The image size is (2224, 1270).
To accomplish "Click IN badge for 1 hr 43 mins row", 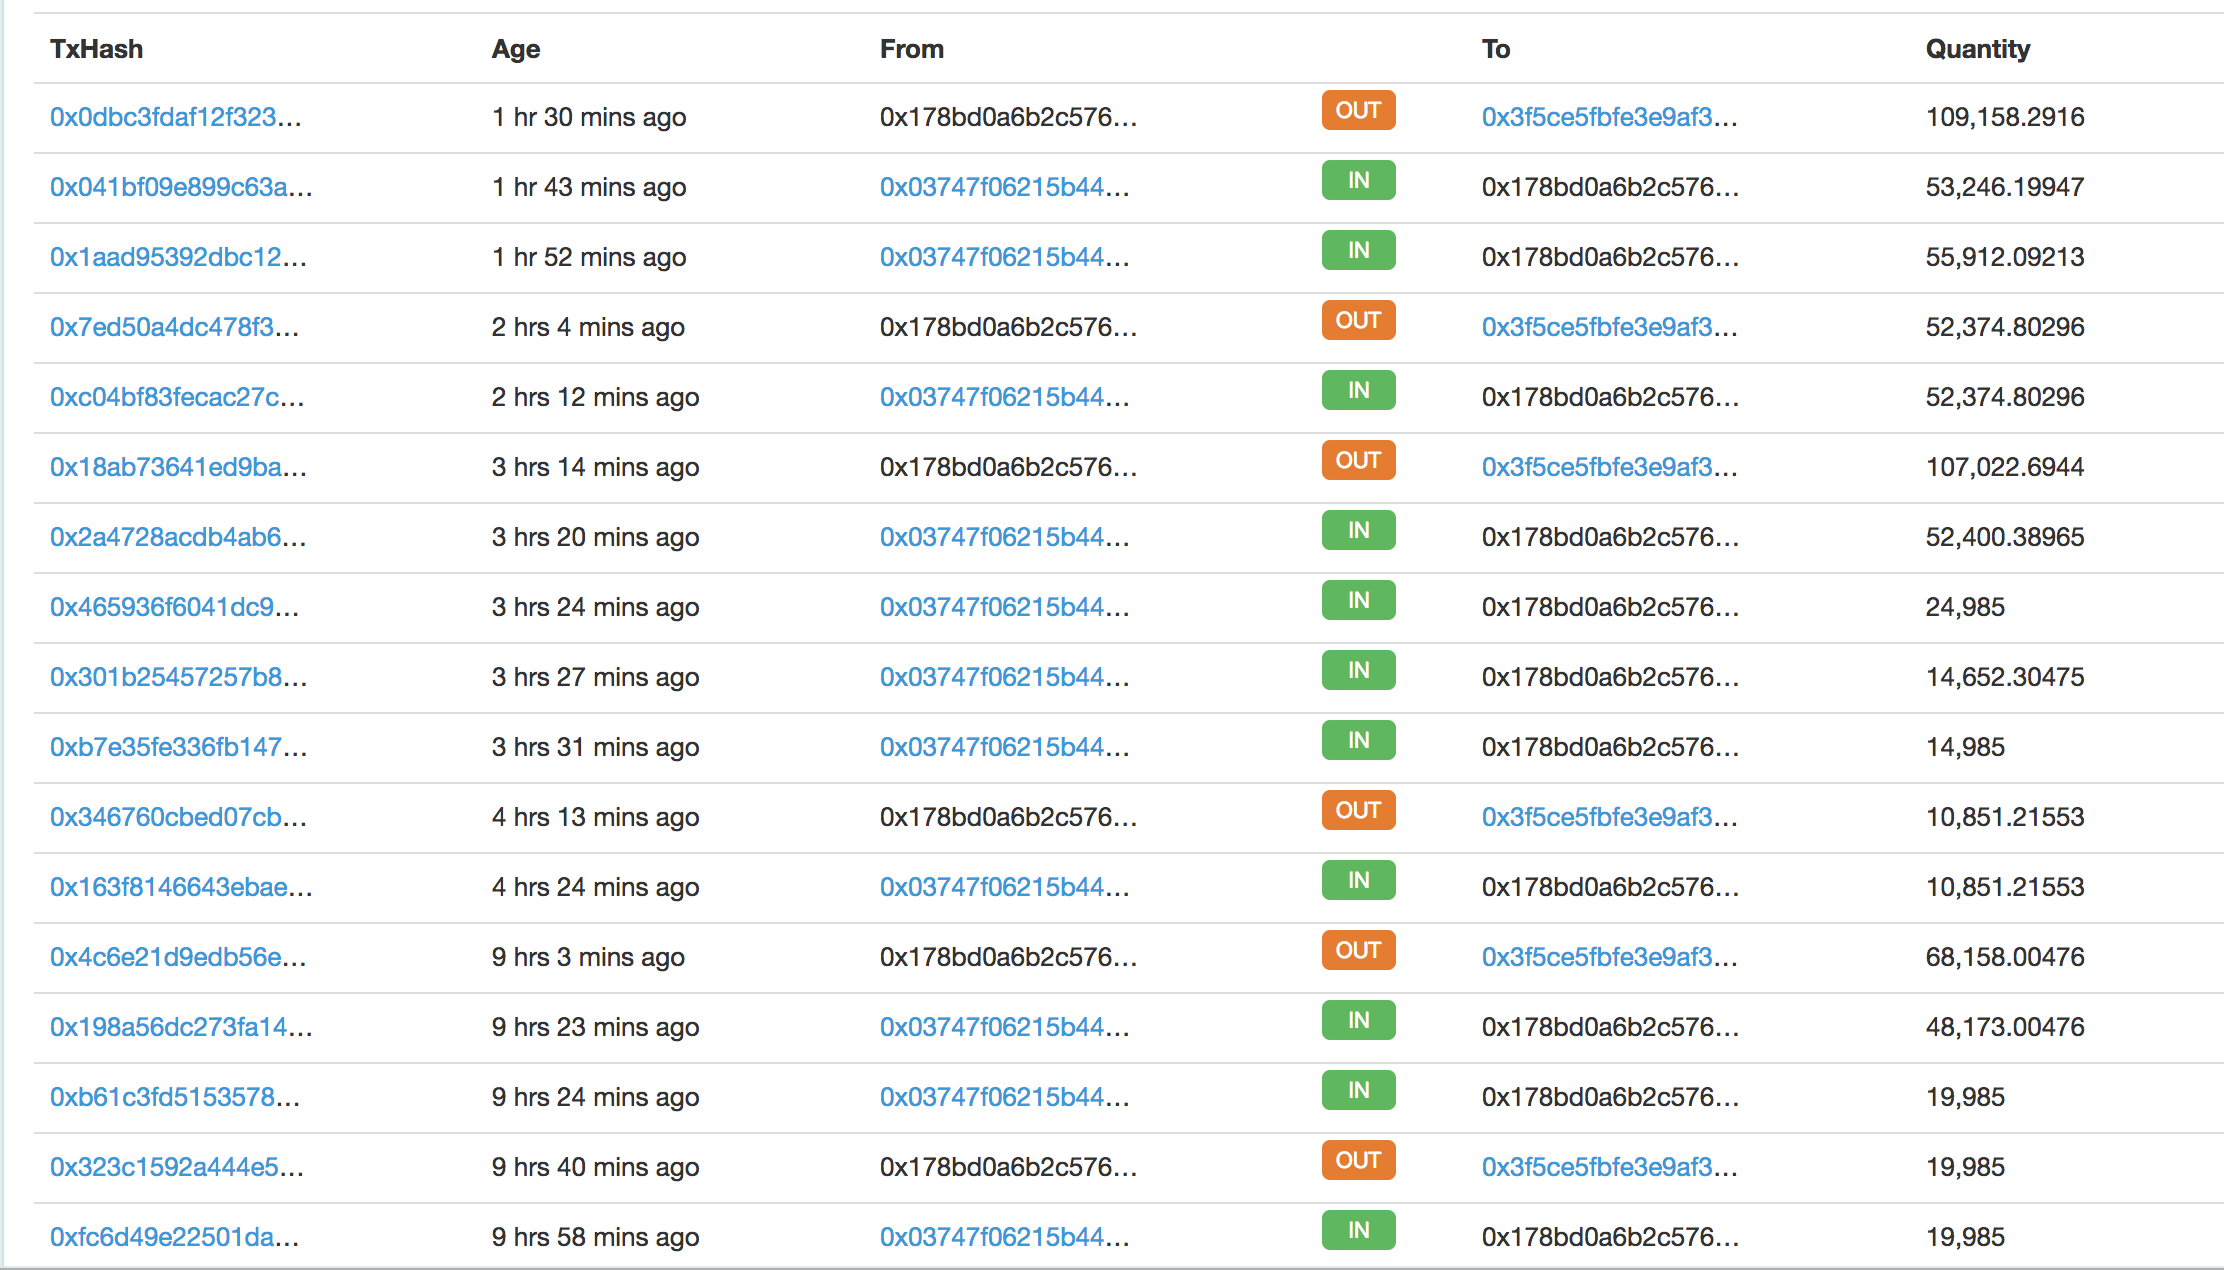I will point(1357,181).
